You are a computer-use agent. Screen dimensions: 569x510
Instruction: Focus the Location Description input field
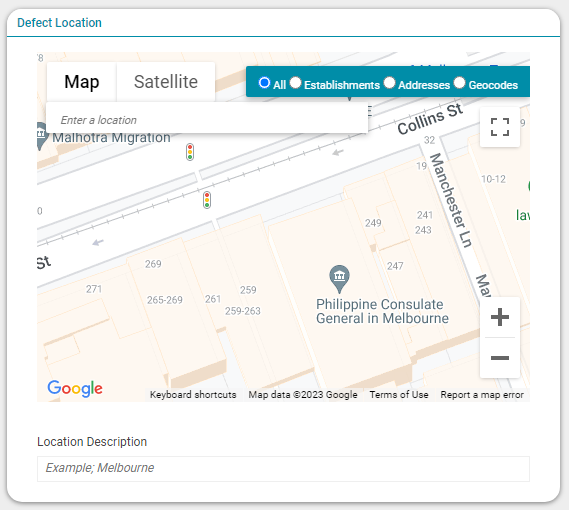pos(283,469)
